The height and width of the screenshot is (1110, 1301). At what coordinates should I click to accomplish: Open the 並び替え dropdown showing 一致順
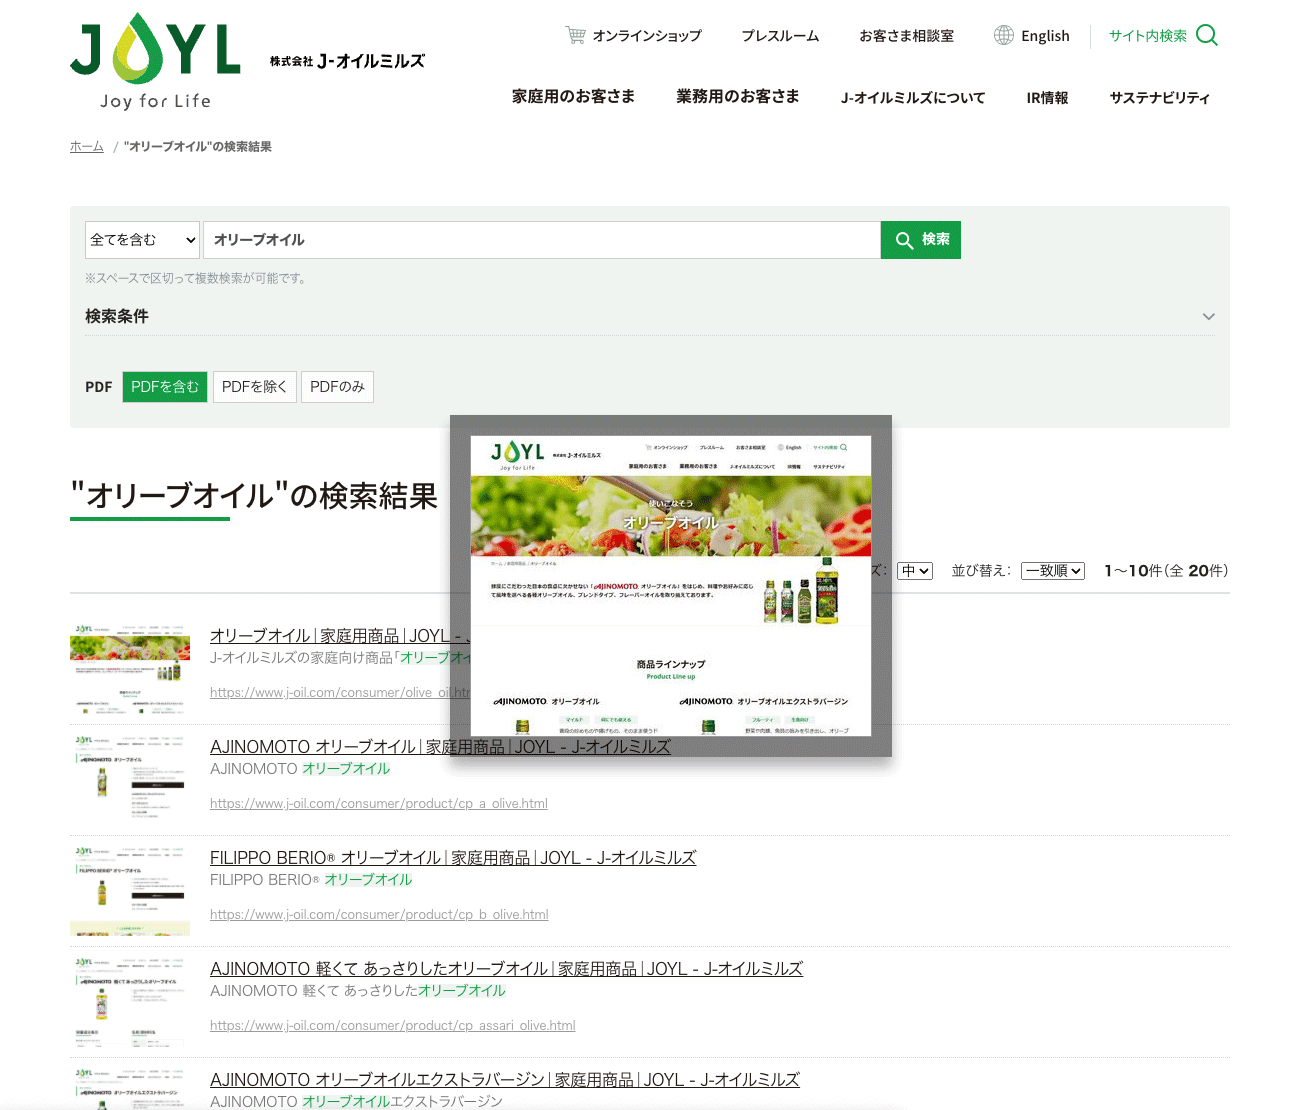point(1053,571)
